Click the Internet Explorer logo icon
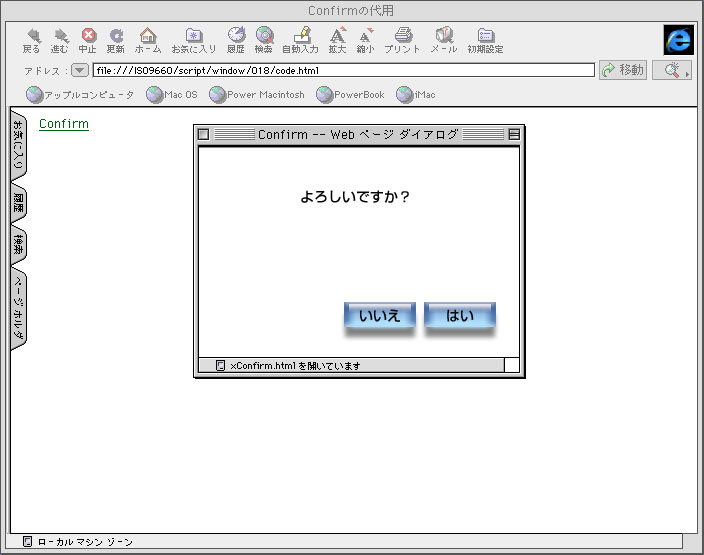 coord(678,40)
